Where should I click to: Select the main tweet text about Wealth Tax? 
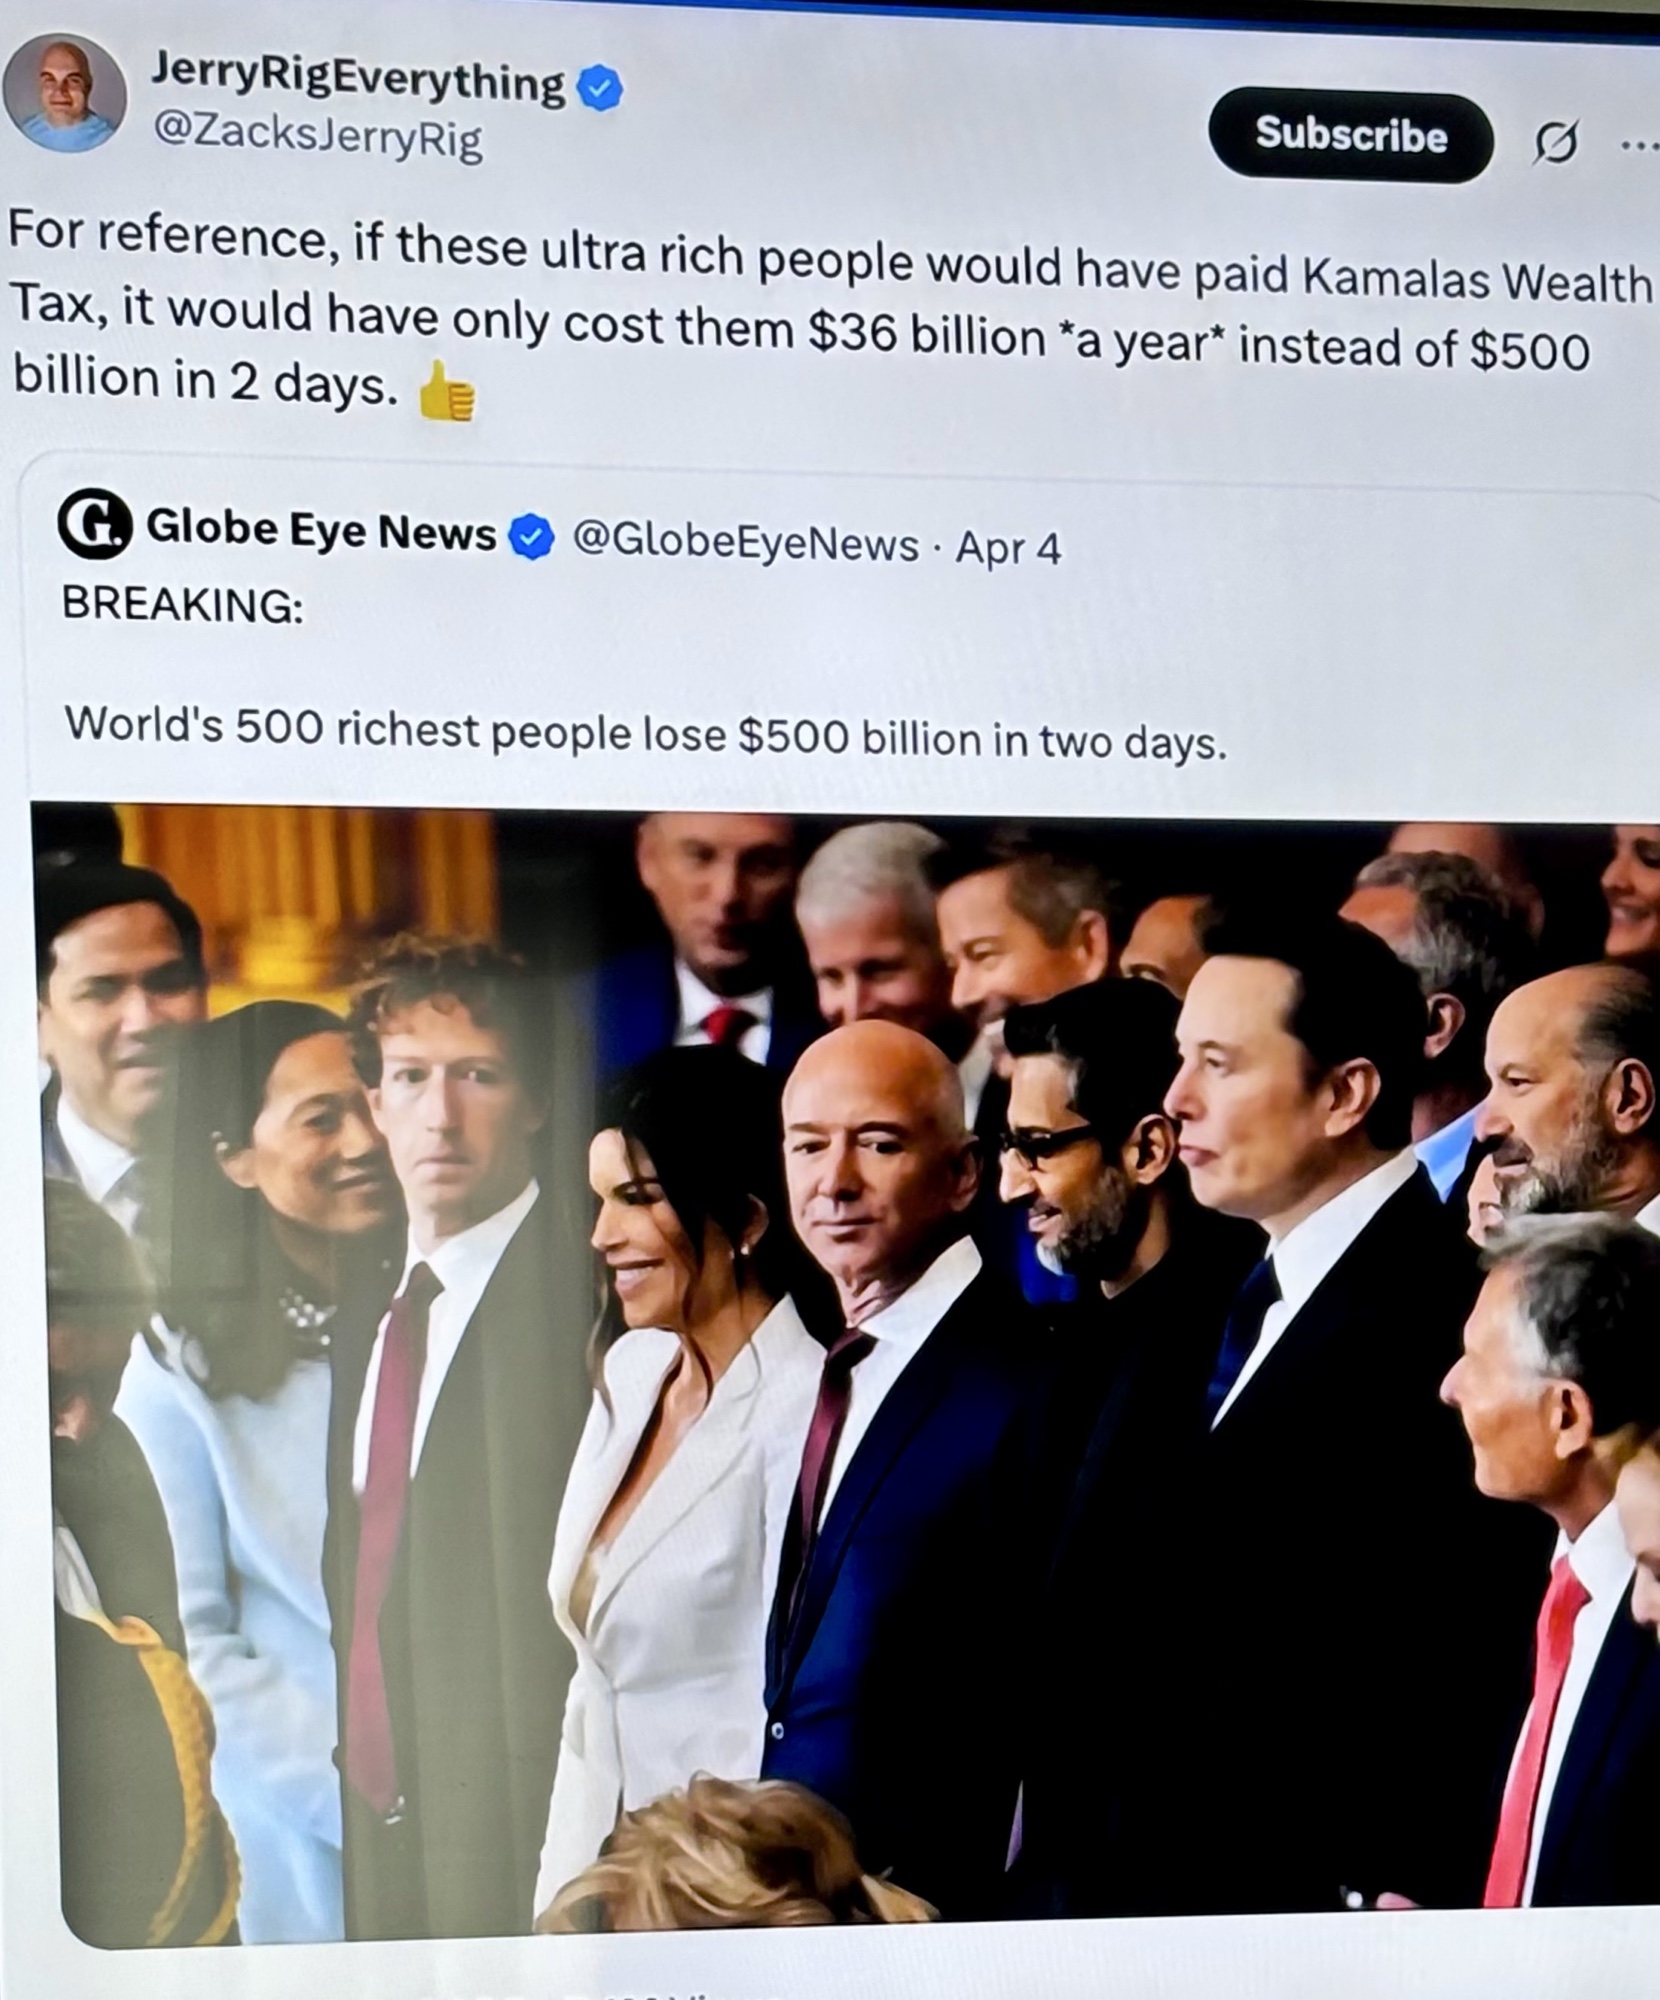pos(830,312)
